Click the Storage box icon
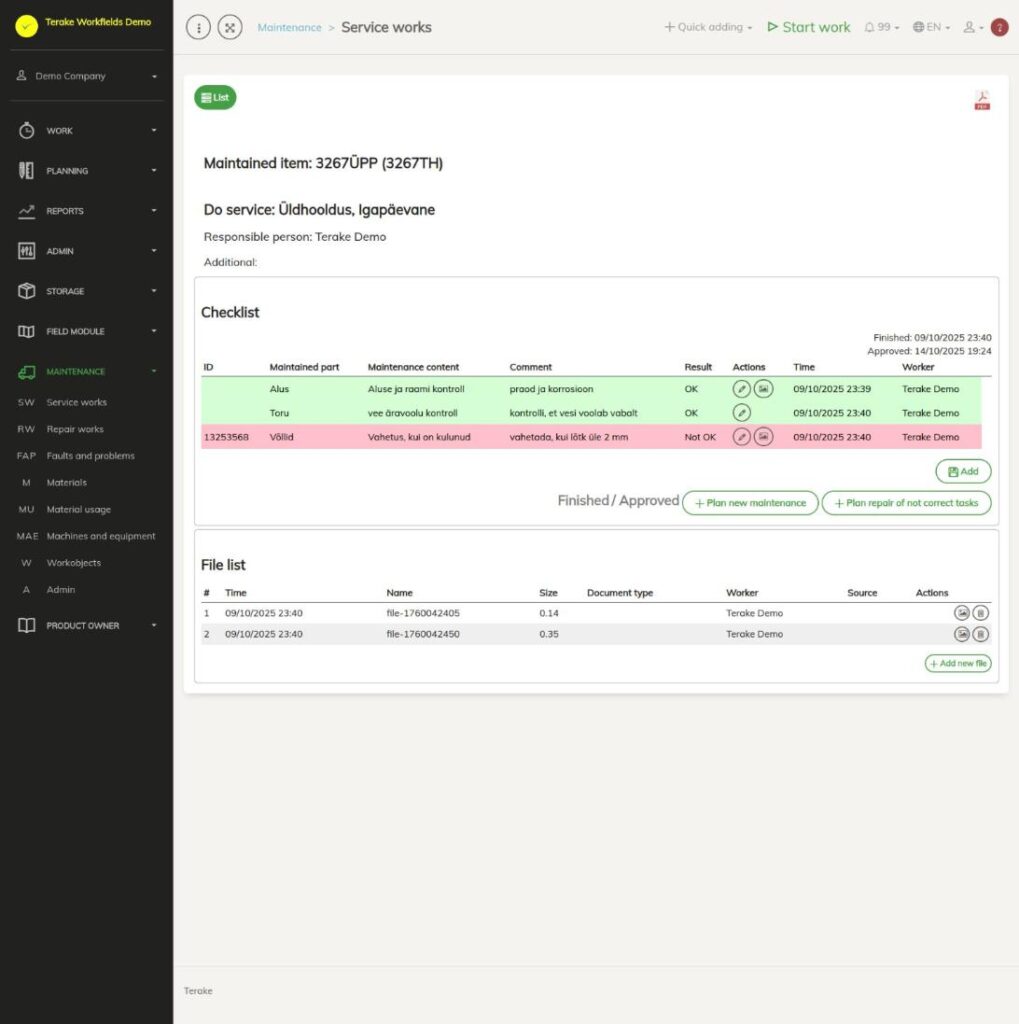 [x=26, y=291]
